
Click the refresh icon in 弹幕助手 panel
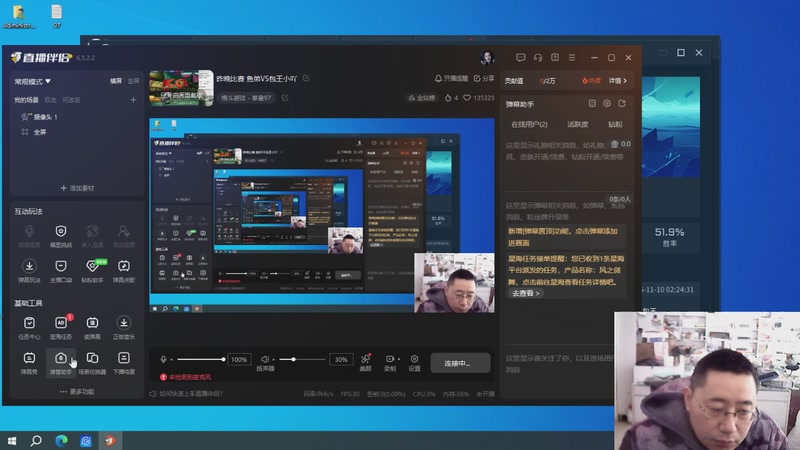[622, 104]
